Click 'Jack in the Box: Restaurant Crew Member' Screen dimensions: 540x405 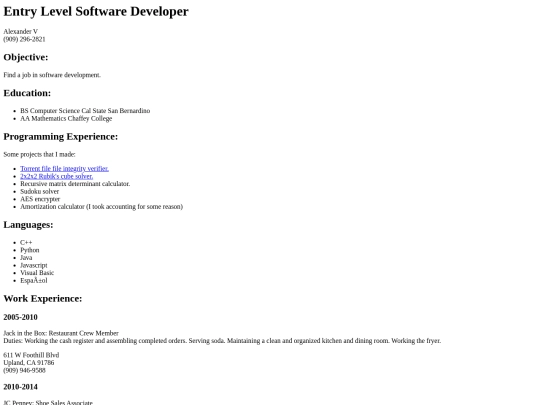[61, 333]
